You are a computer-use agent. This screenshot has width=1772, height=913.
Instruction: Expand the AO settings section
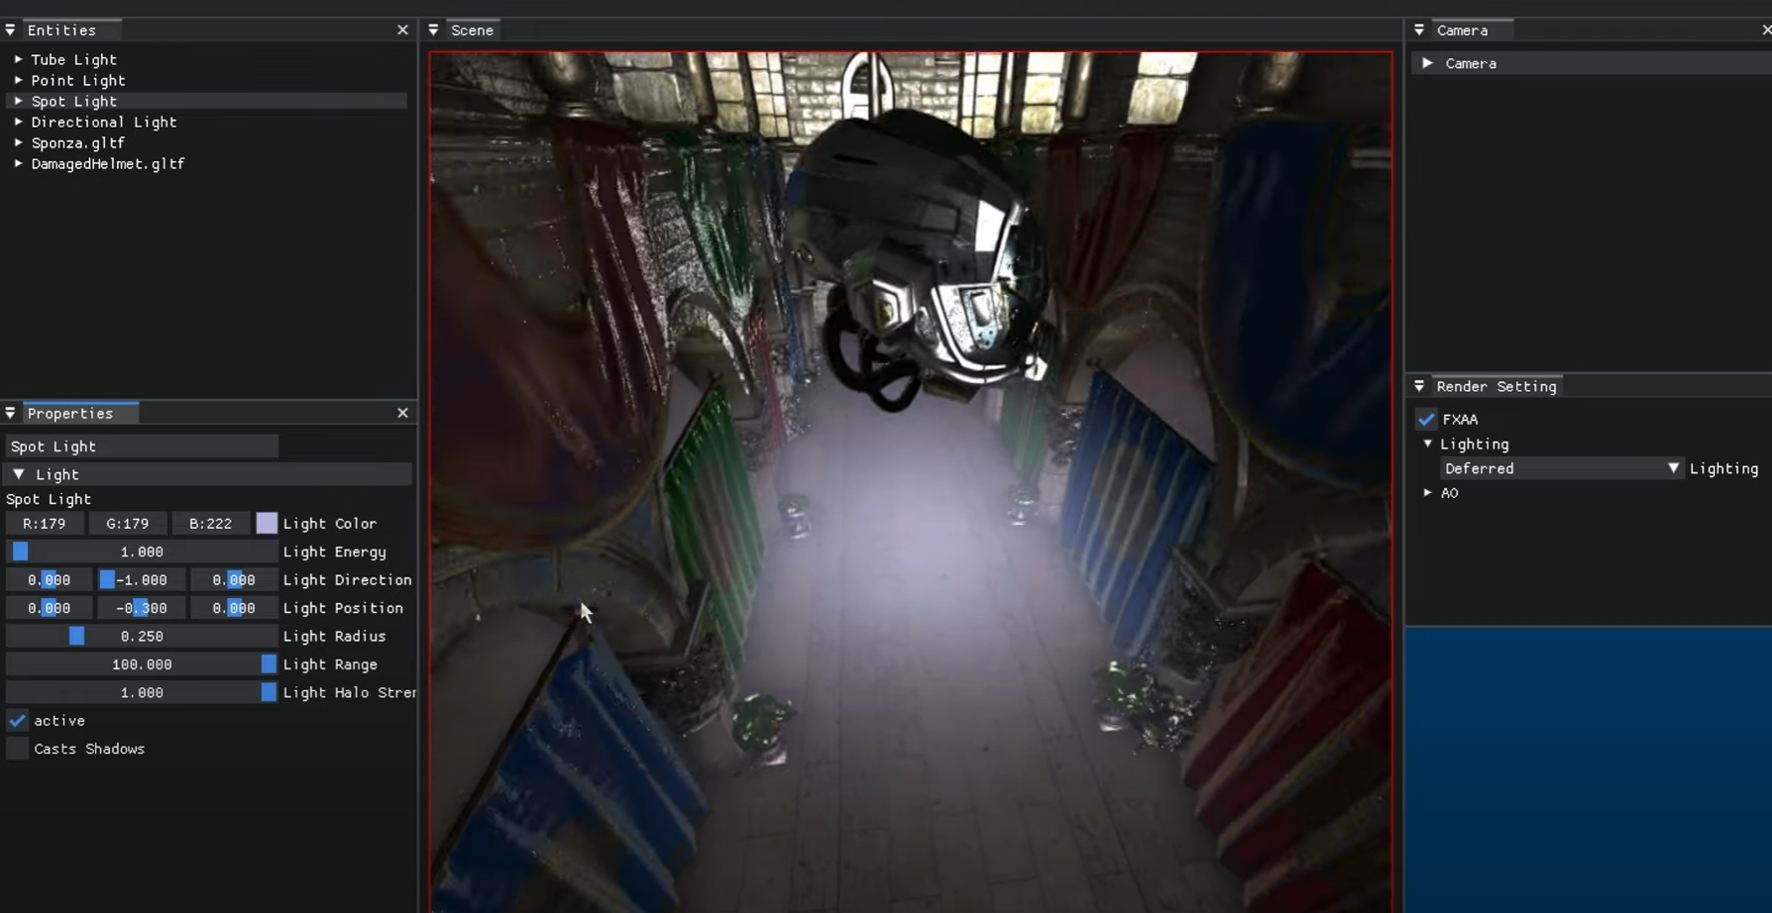[1428, 493]
